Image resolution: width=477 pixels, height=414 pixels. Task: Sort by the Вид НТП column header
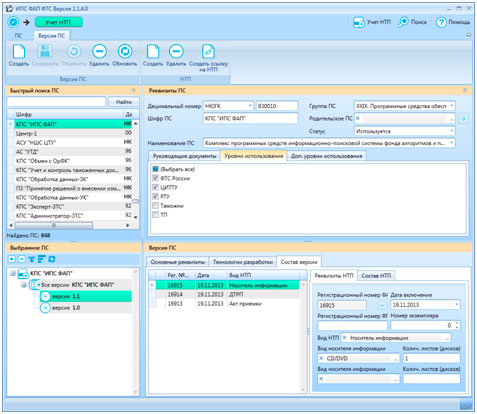[x=263, y=275]
